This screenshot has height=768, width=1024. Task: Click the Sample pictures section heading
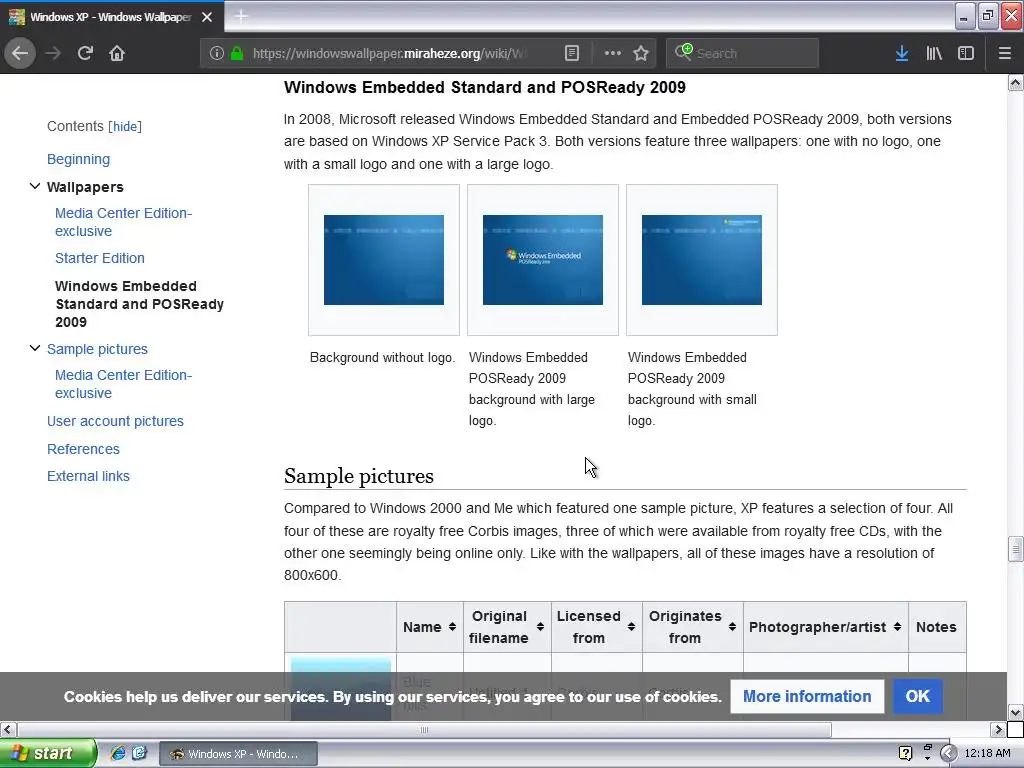tap(359, 476)
